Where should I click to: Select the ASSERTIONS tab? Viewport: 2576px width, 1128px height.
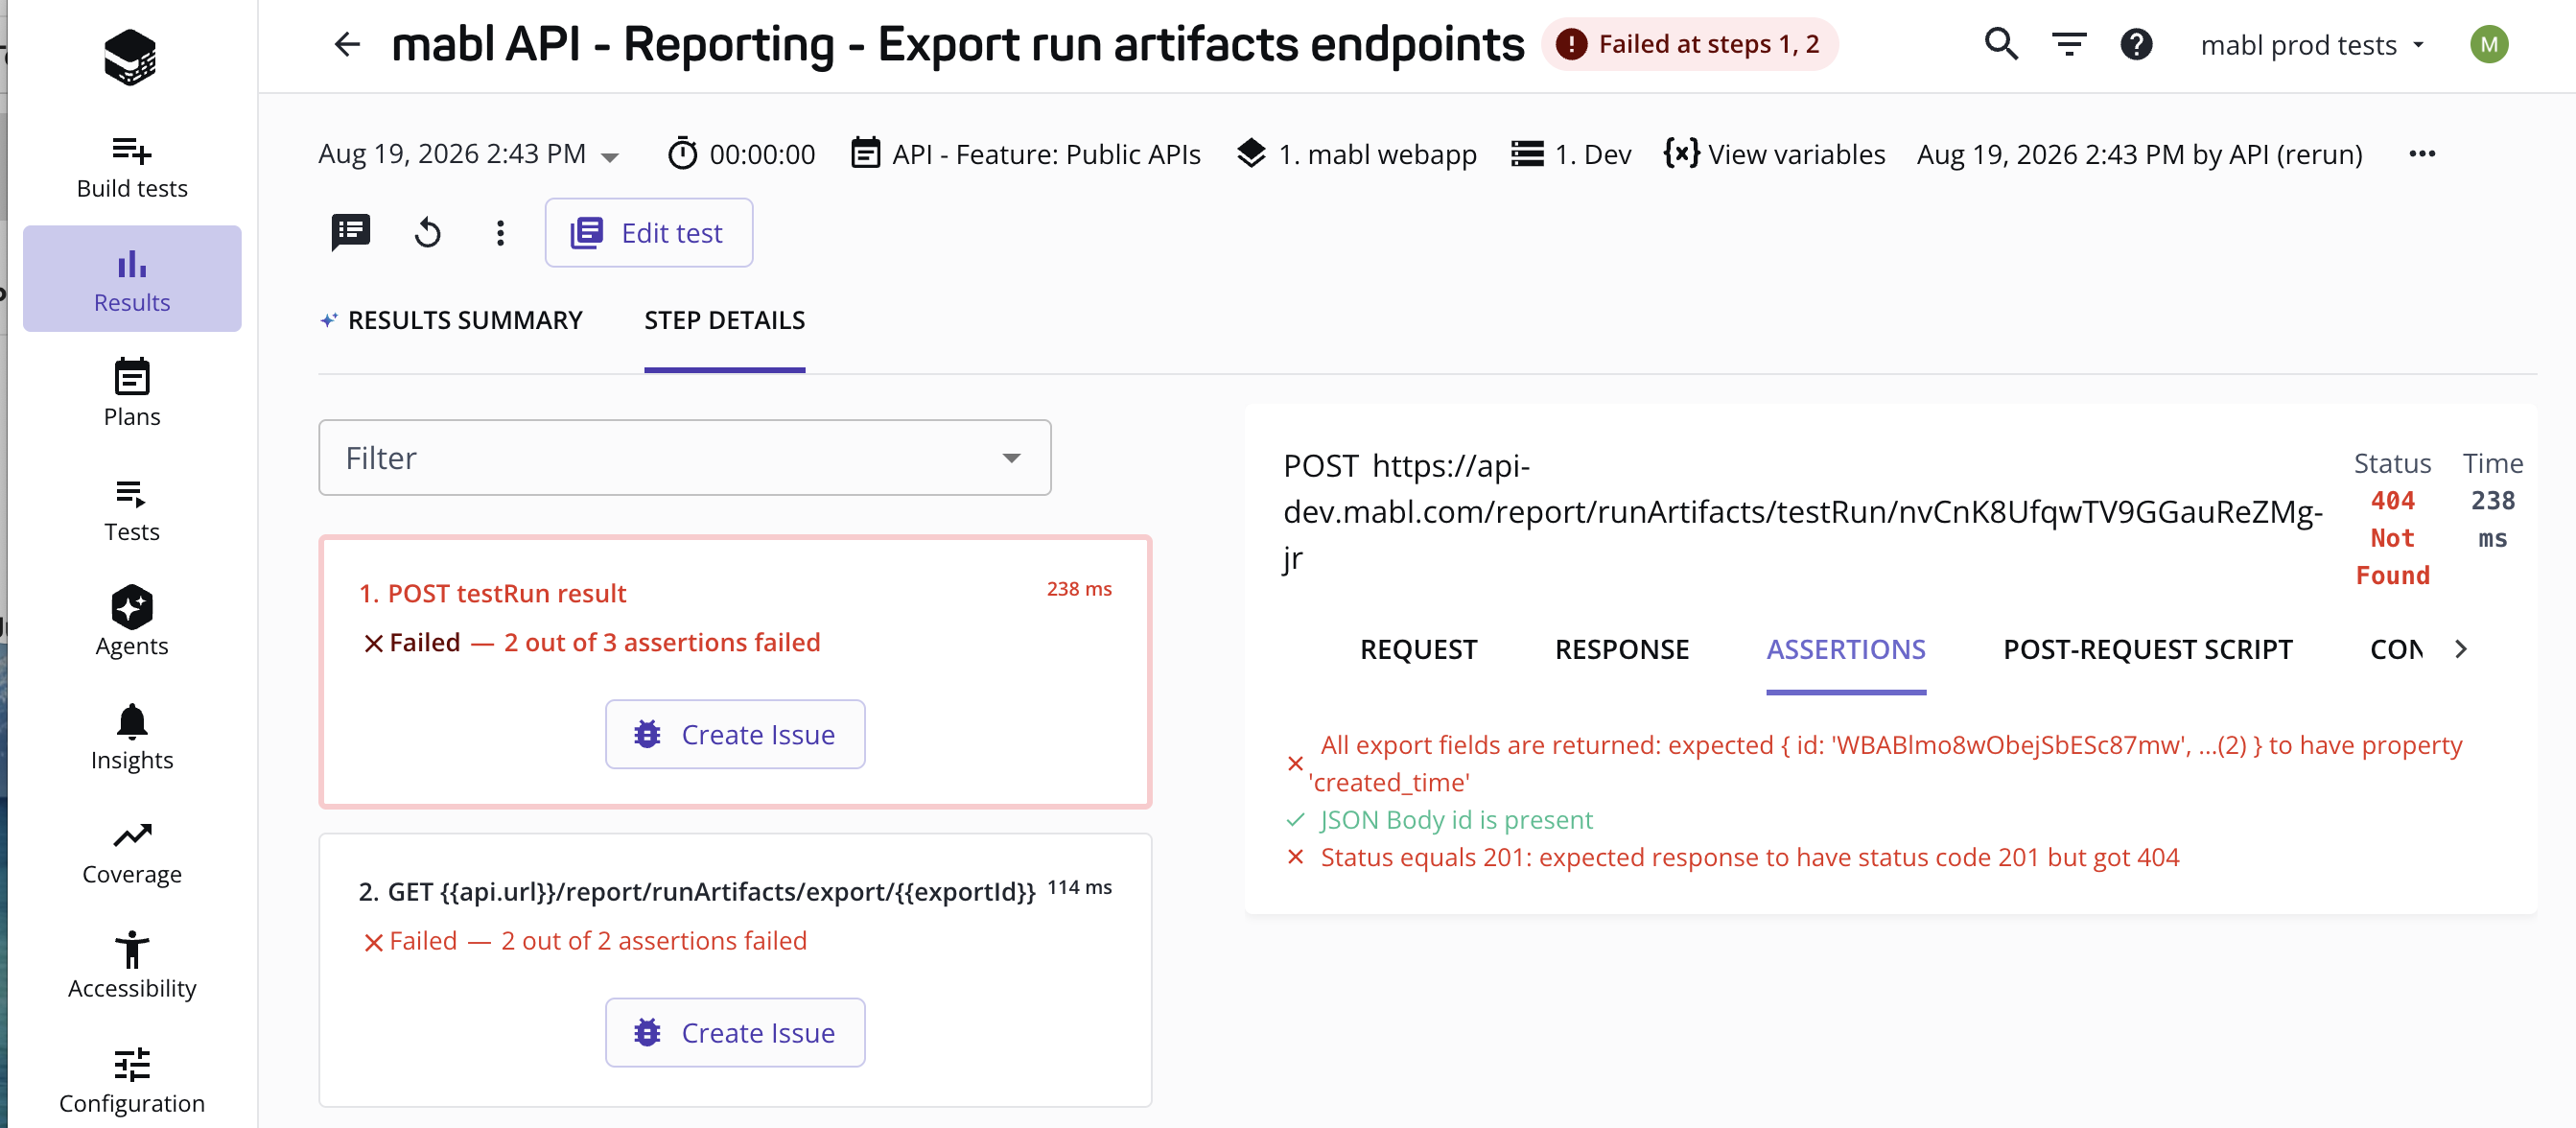pos(1846,650)
